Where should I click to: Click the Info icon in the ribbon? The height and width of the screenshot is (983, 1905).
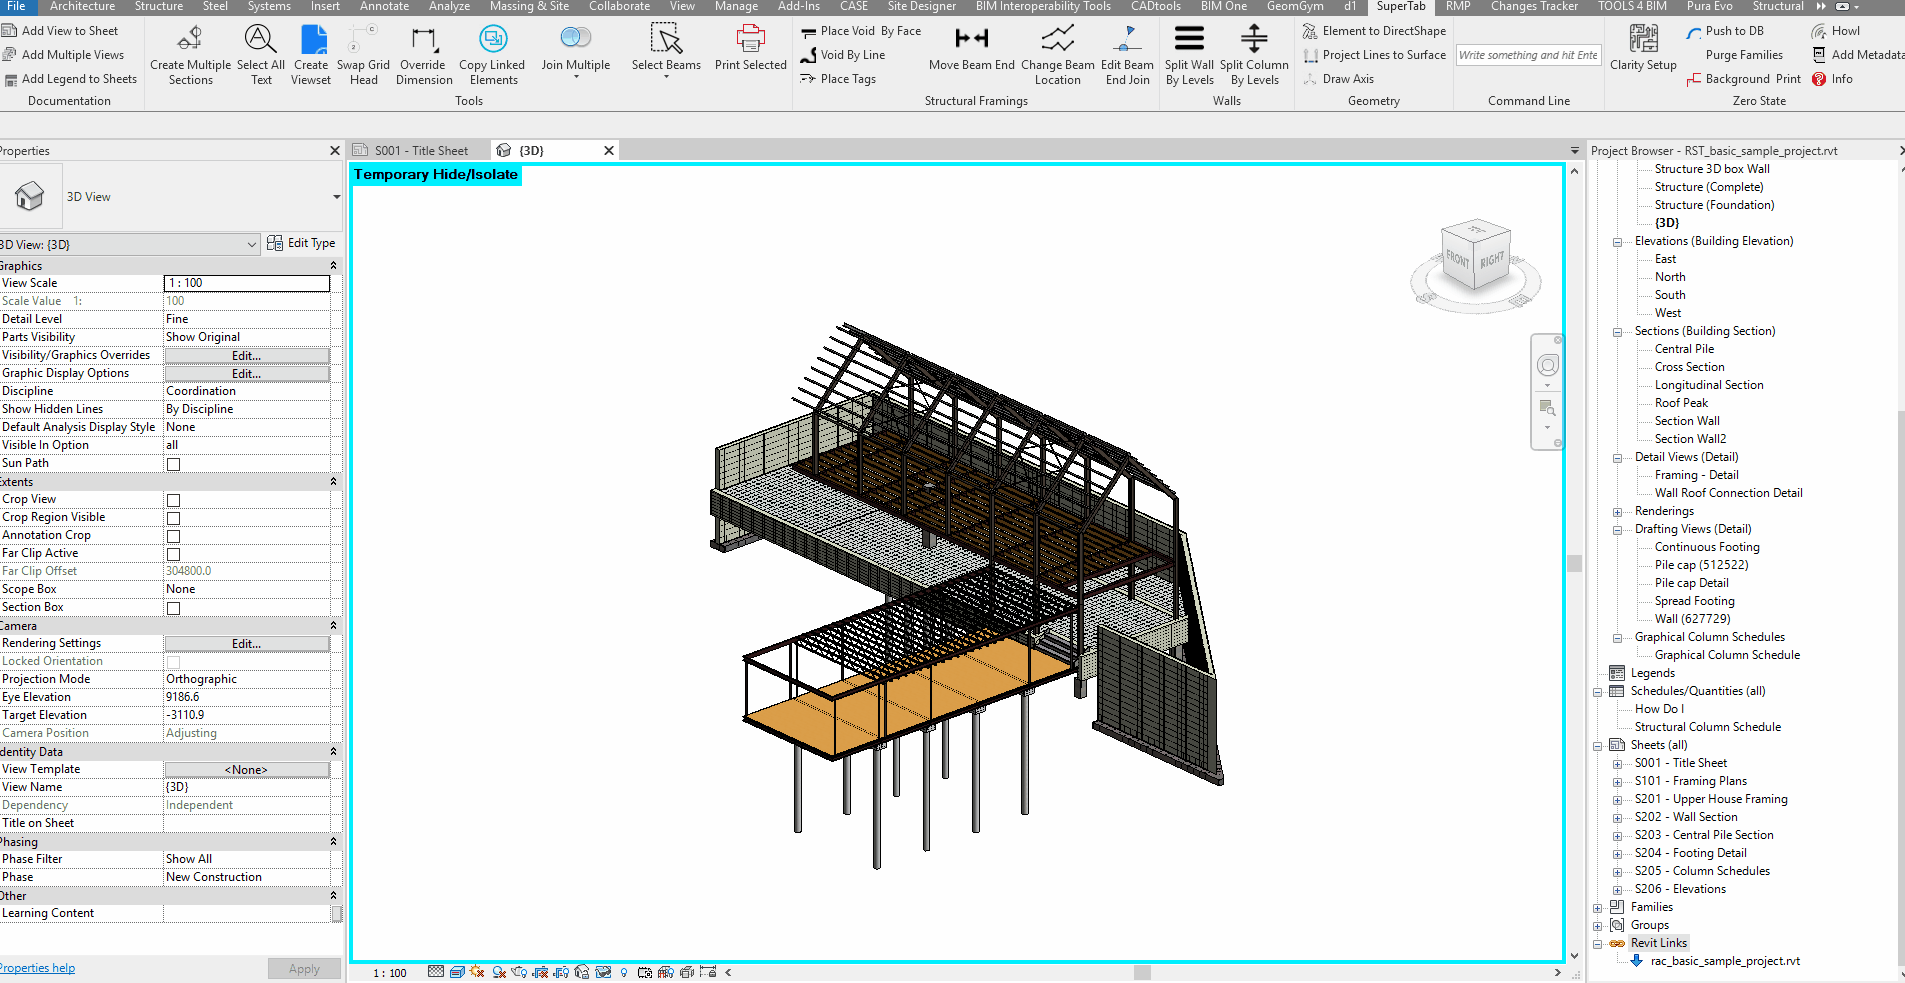click(x=1819, y=79)
